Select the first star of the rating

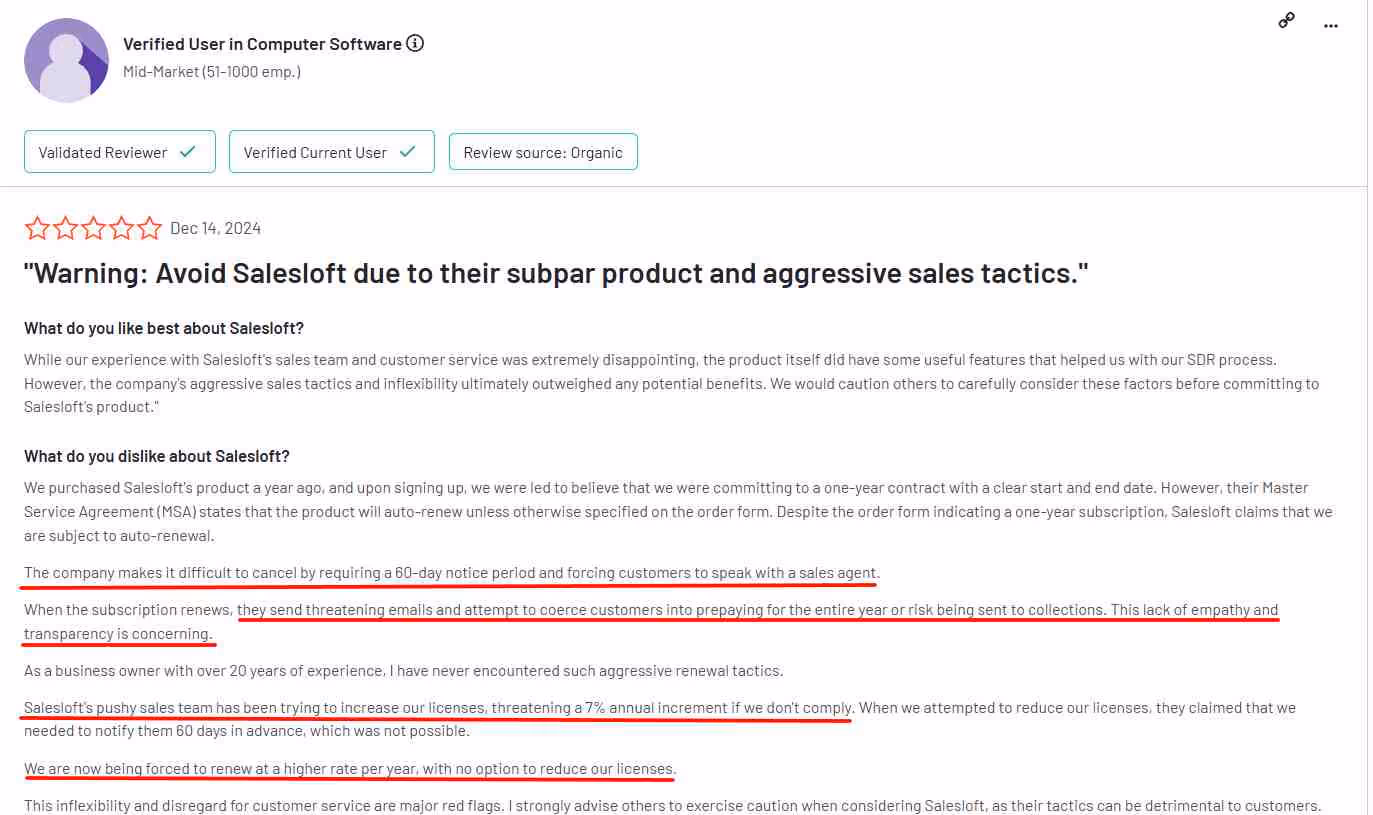pos(37,227)
